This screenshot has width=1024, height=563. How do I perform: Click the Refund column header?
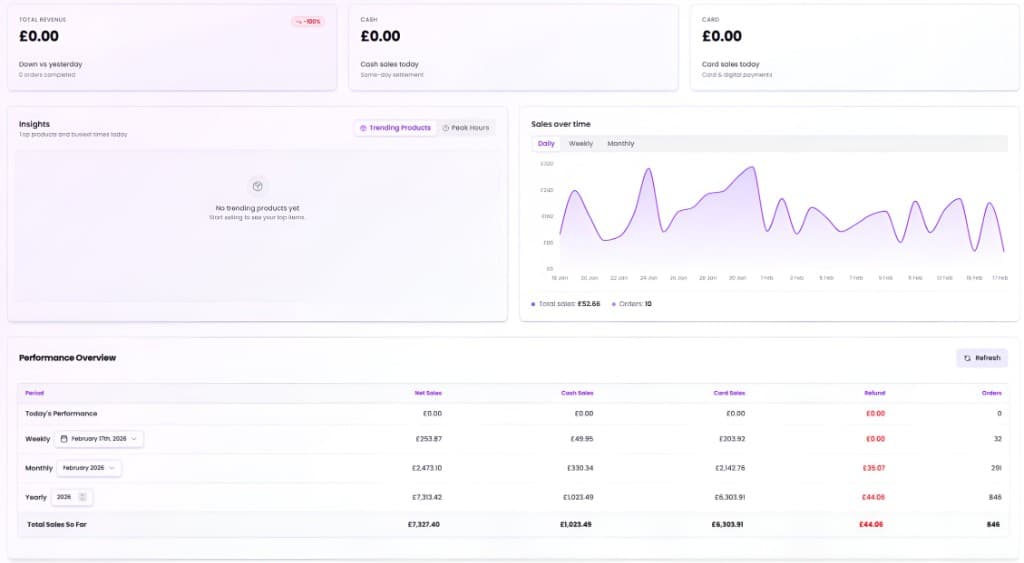tap(874, 393)
